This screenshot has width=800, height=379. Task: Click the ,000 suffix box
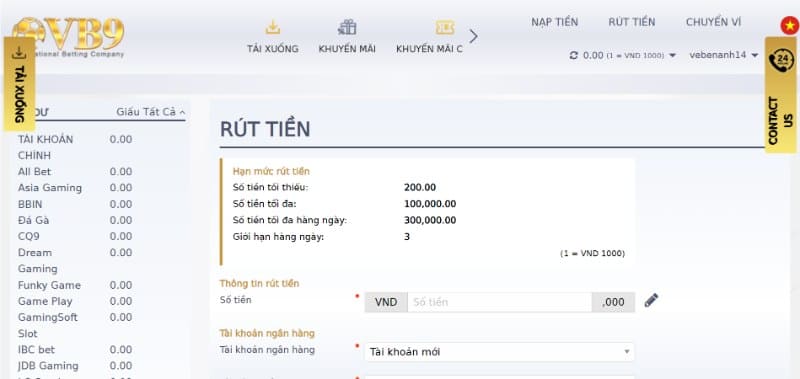click(613, 302)
